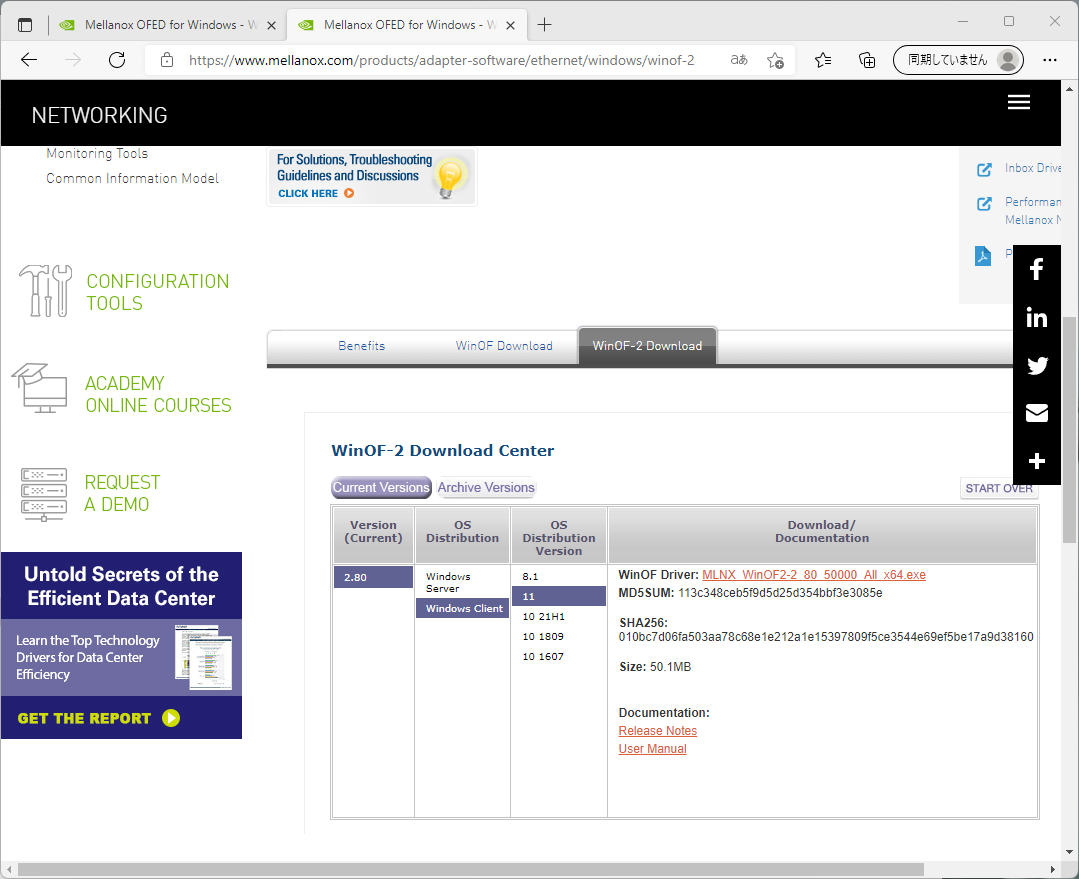Close the active Mellanox OFED tab
Image resolution: width=1079 pixels, height=879 pixels.
pyautogui.click(x=511, y=25)
